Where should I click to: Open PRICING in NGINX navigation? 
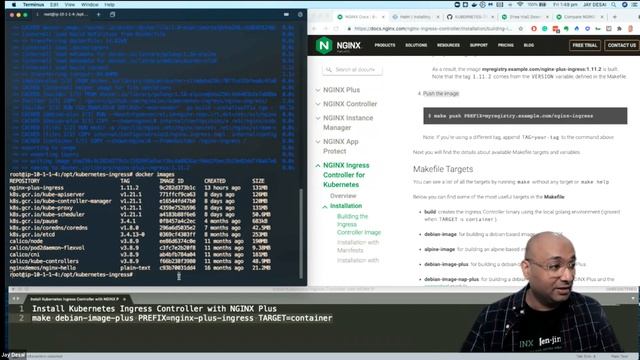click(x=505, y=45)
